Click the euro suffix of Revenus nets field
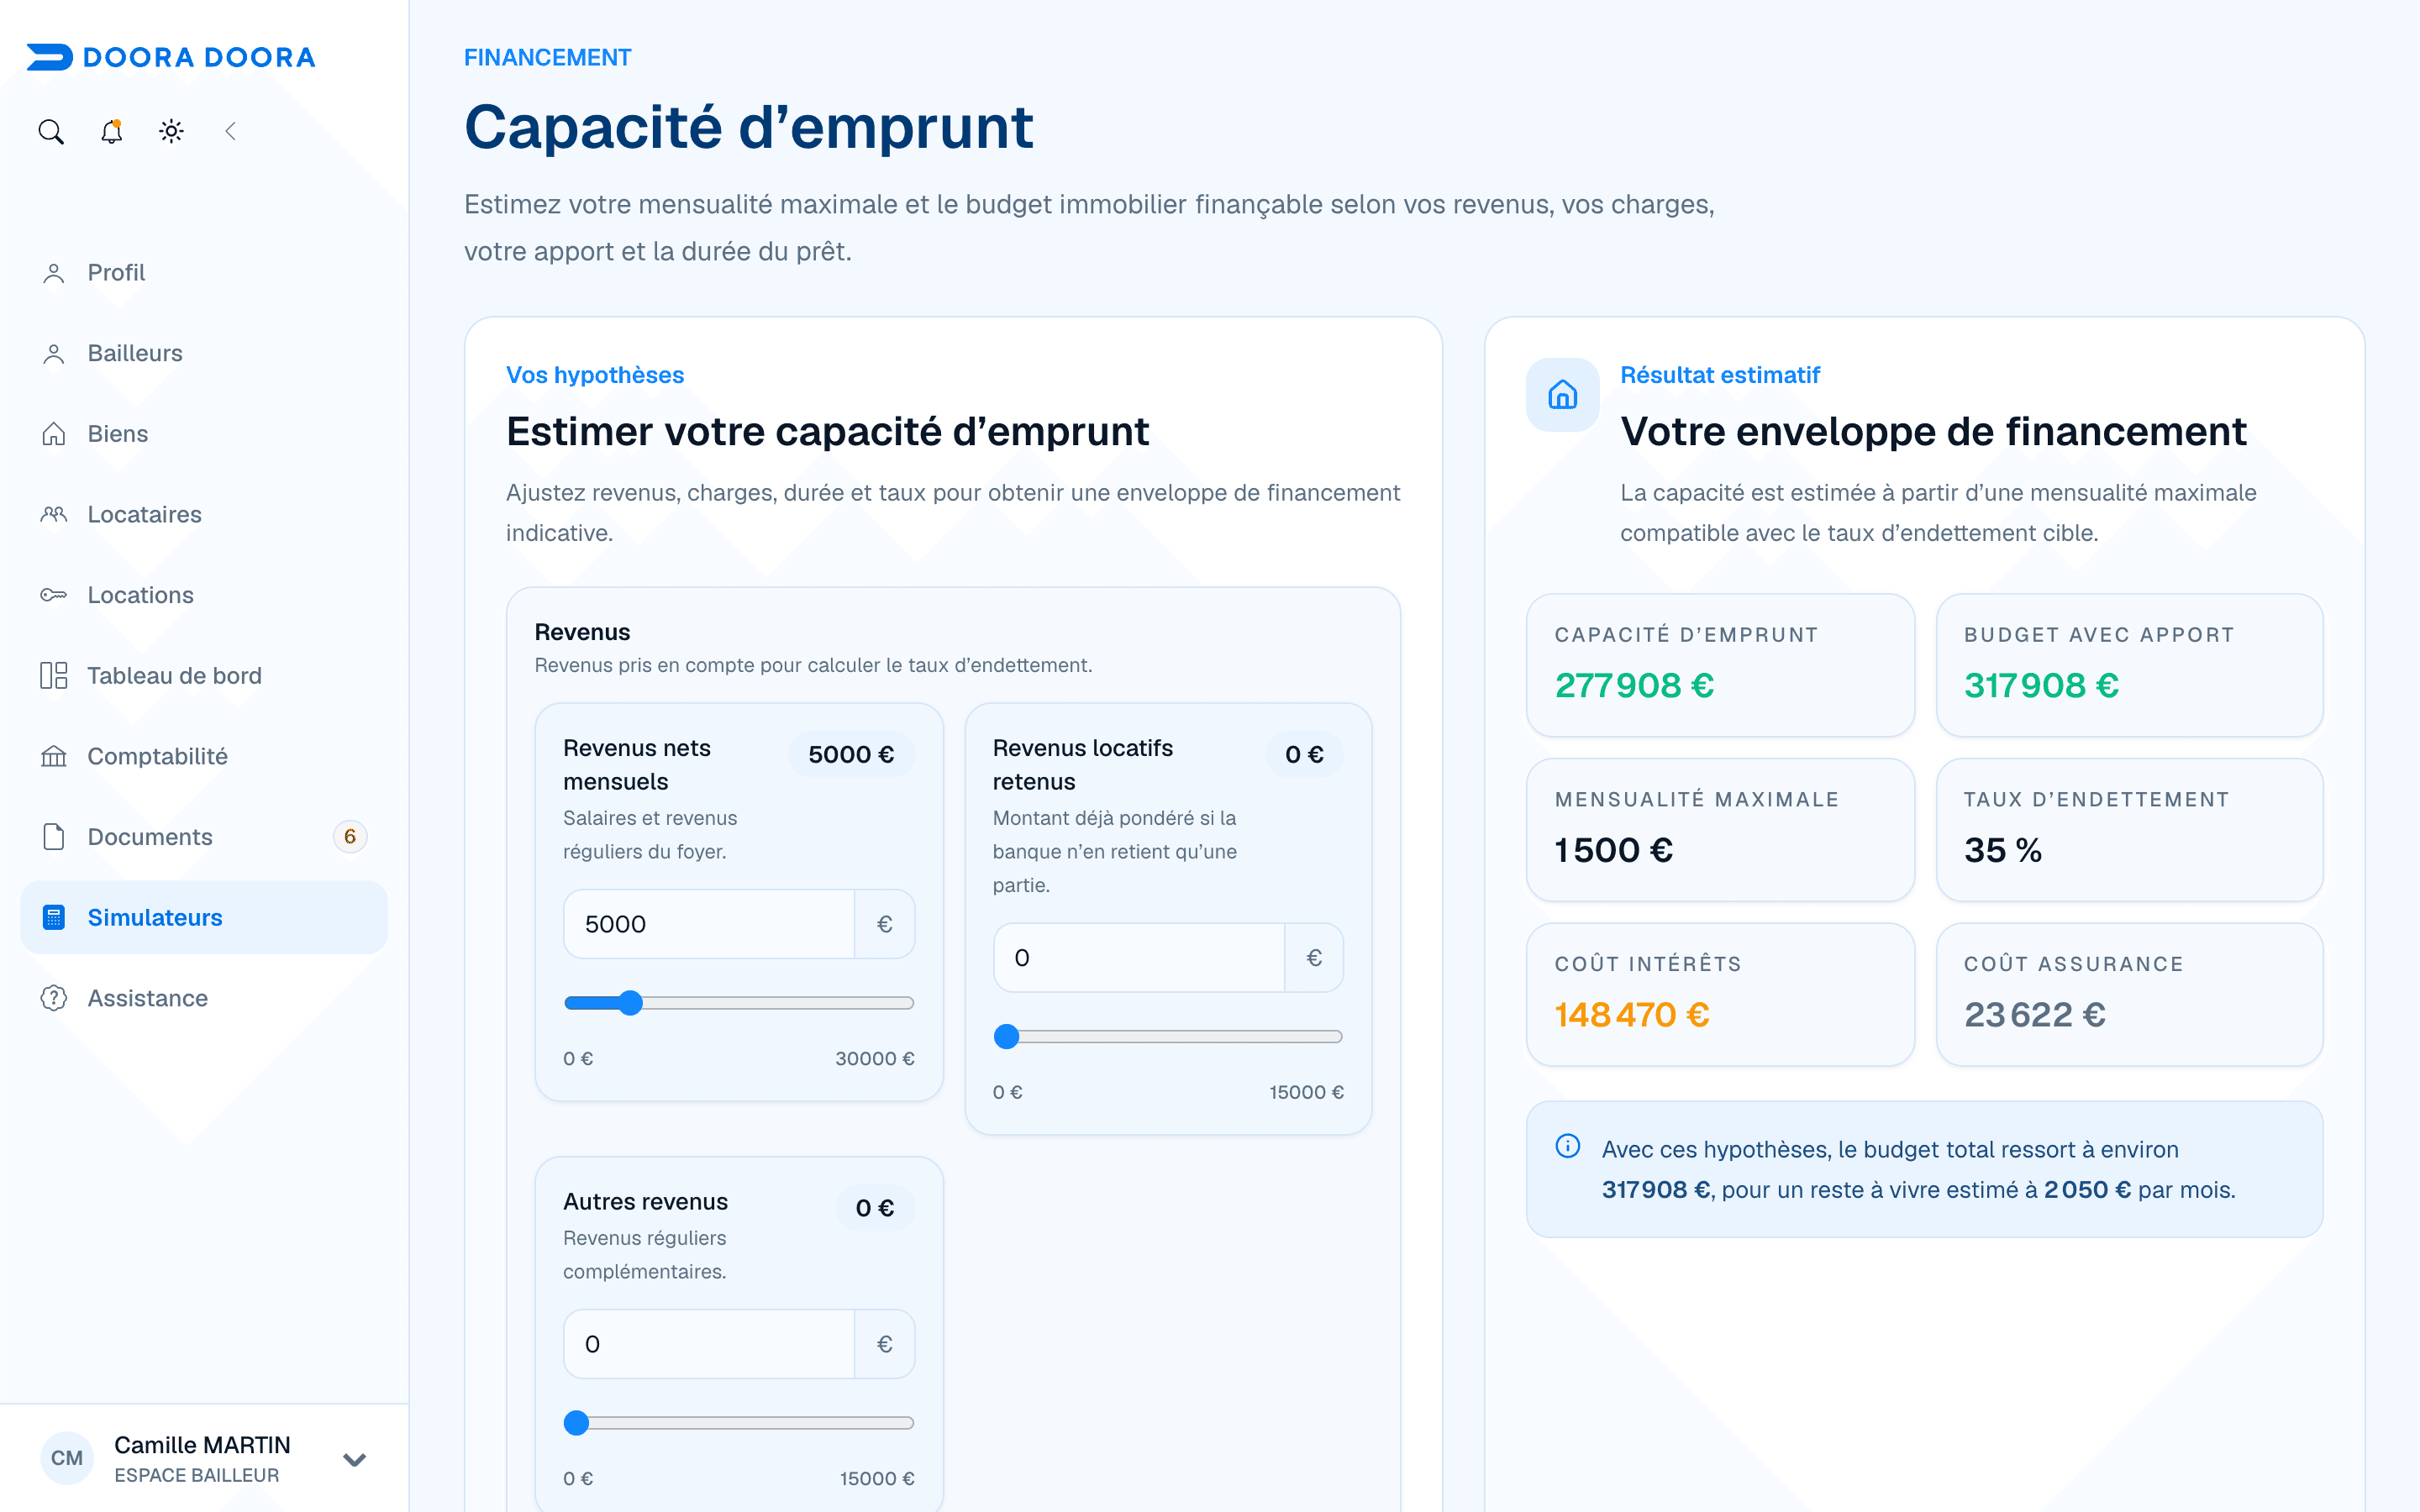 [x=885, y=924]
